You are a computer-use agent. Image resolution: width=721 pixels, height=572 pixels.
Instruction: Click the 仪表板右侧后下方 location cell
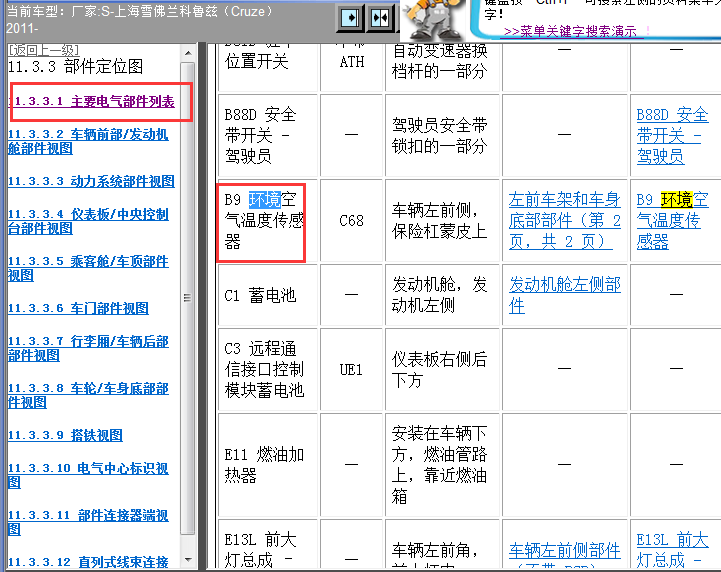point(443,369)
